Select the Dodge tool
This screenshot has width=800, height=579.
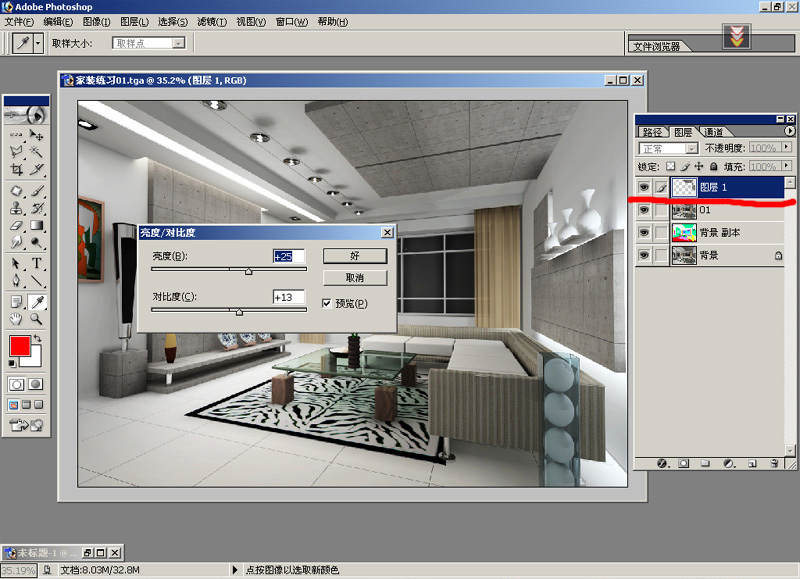coord(36,242)
